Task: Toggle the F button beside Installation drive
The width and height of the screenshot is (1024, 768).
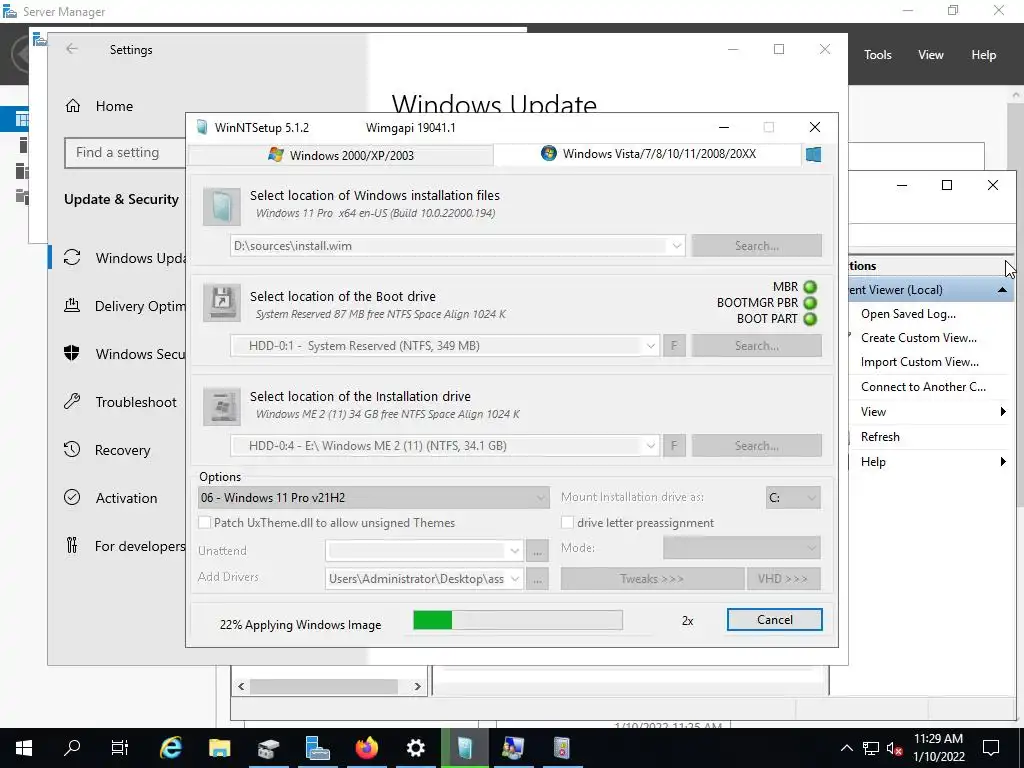Action: pyautogui.click(x=674, y=445)
